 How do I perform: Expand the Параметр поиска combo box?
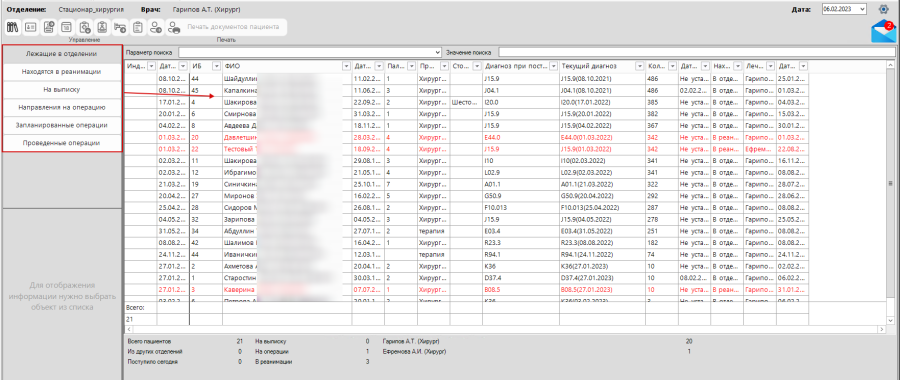[439, 52]
